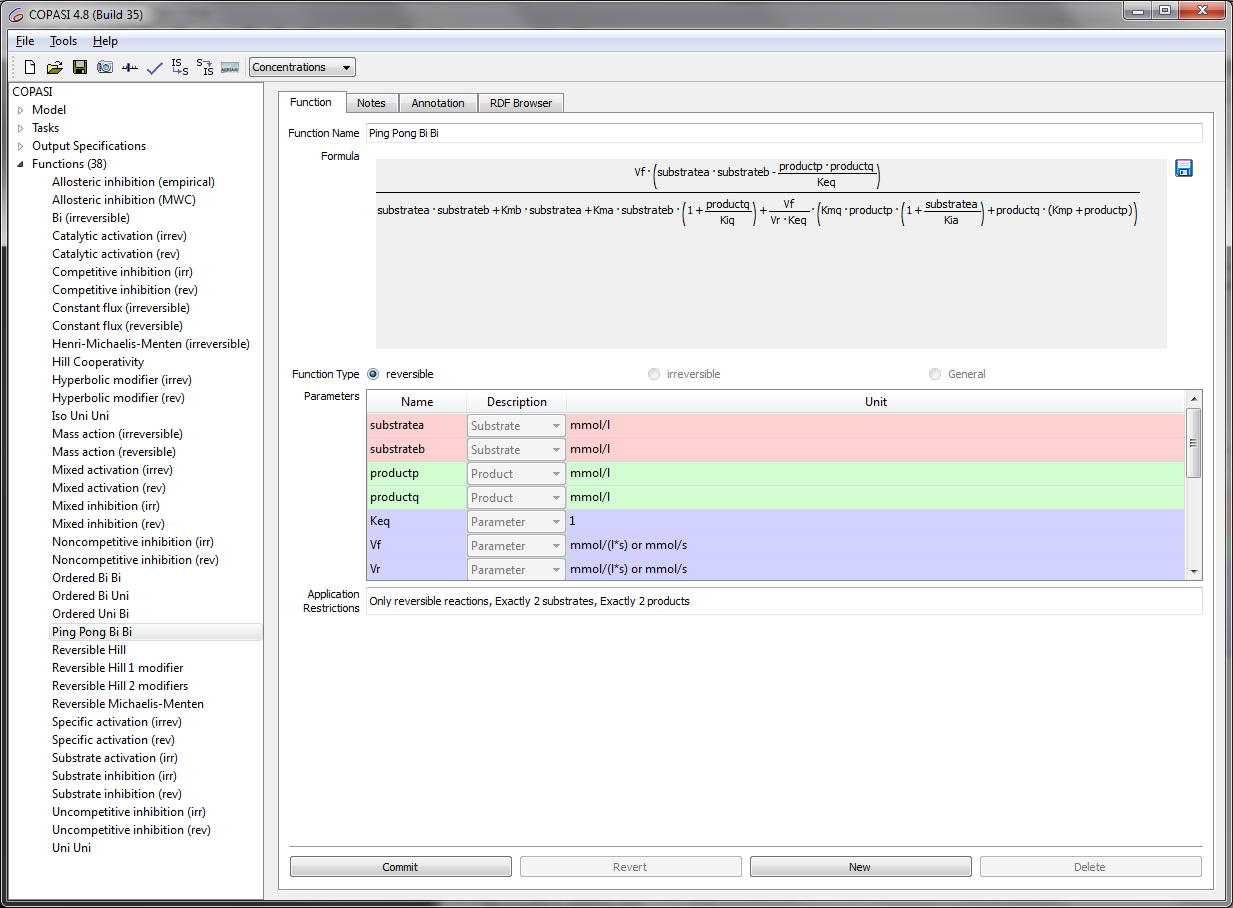Screen dimensions: 1233x908
Task: Open the Tools menu
Action: pos(63,41)
